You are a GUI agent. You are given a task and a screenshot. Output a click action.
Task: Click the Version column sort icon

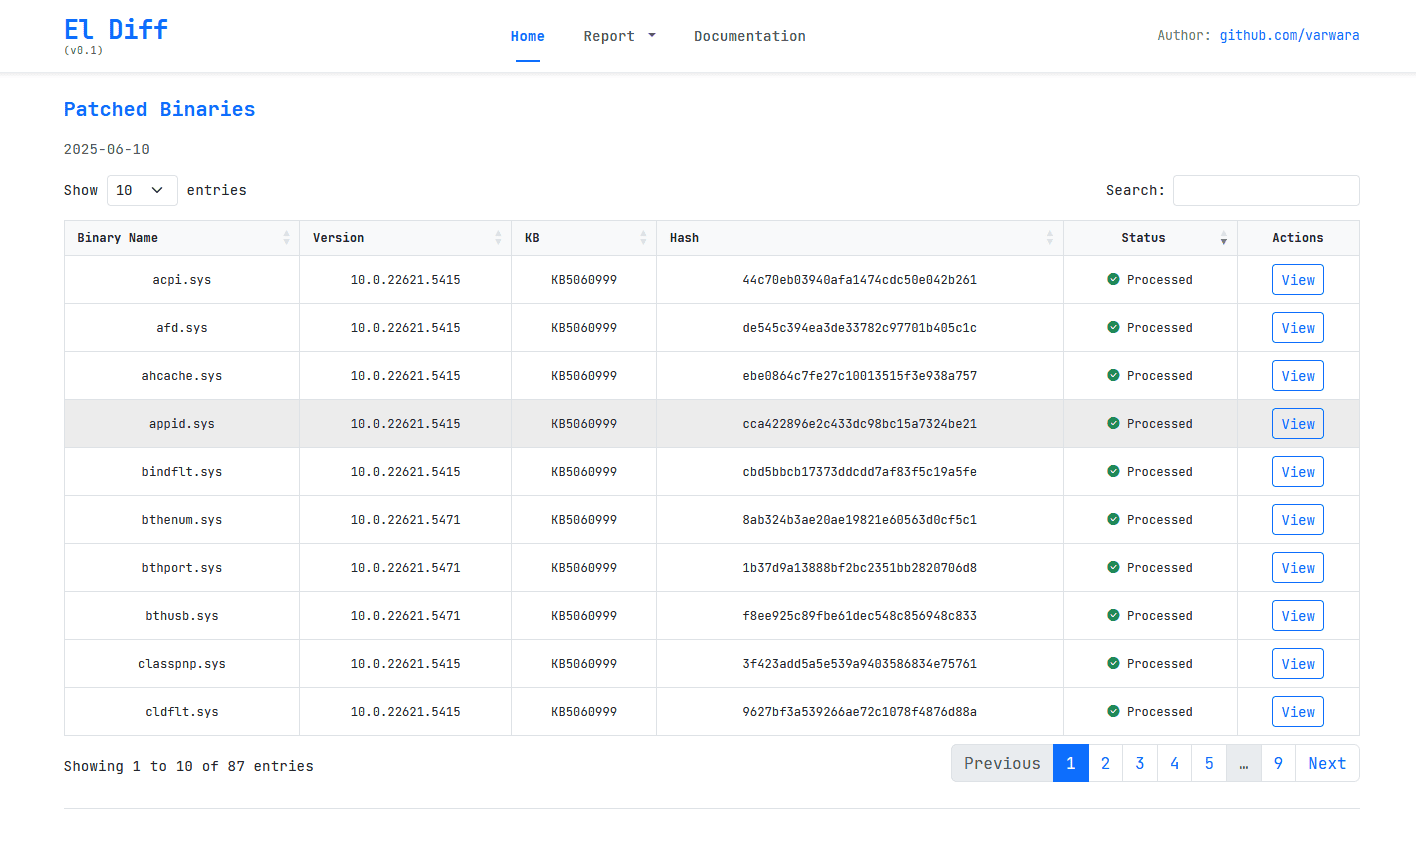498,238
